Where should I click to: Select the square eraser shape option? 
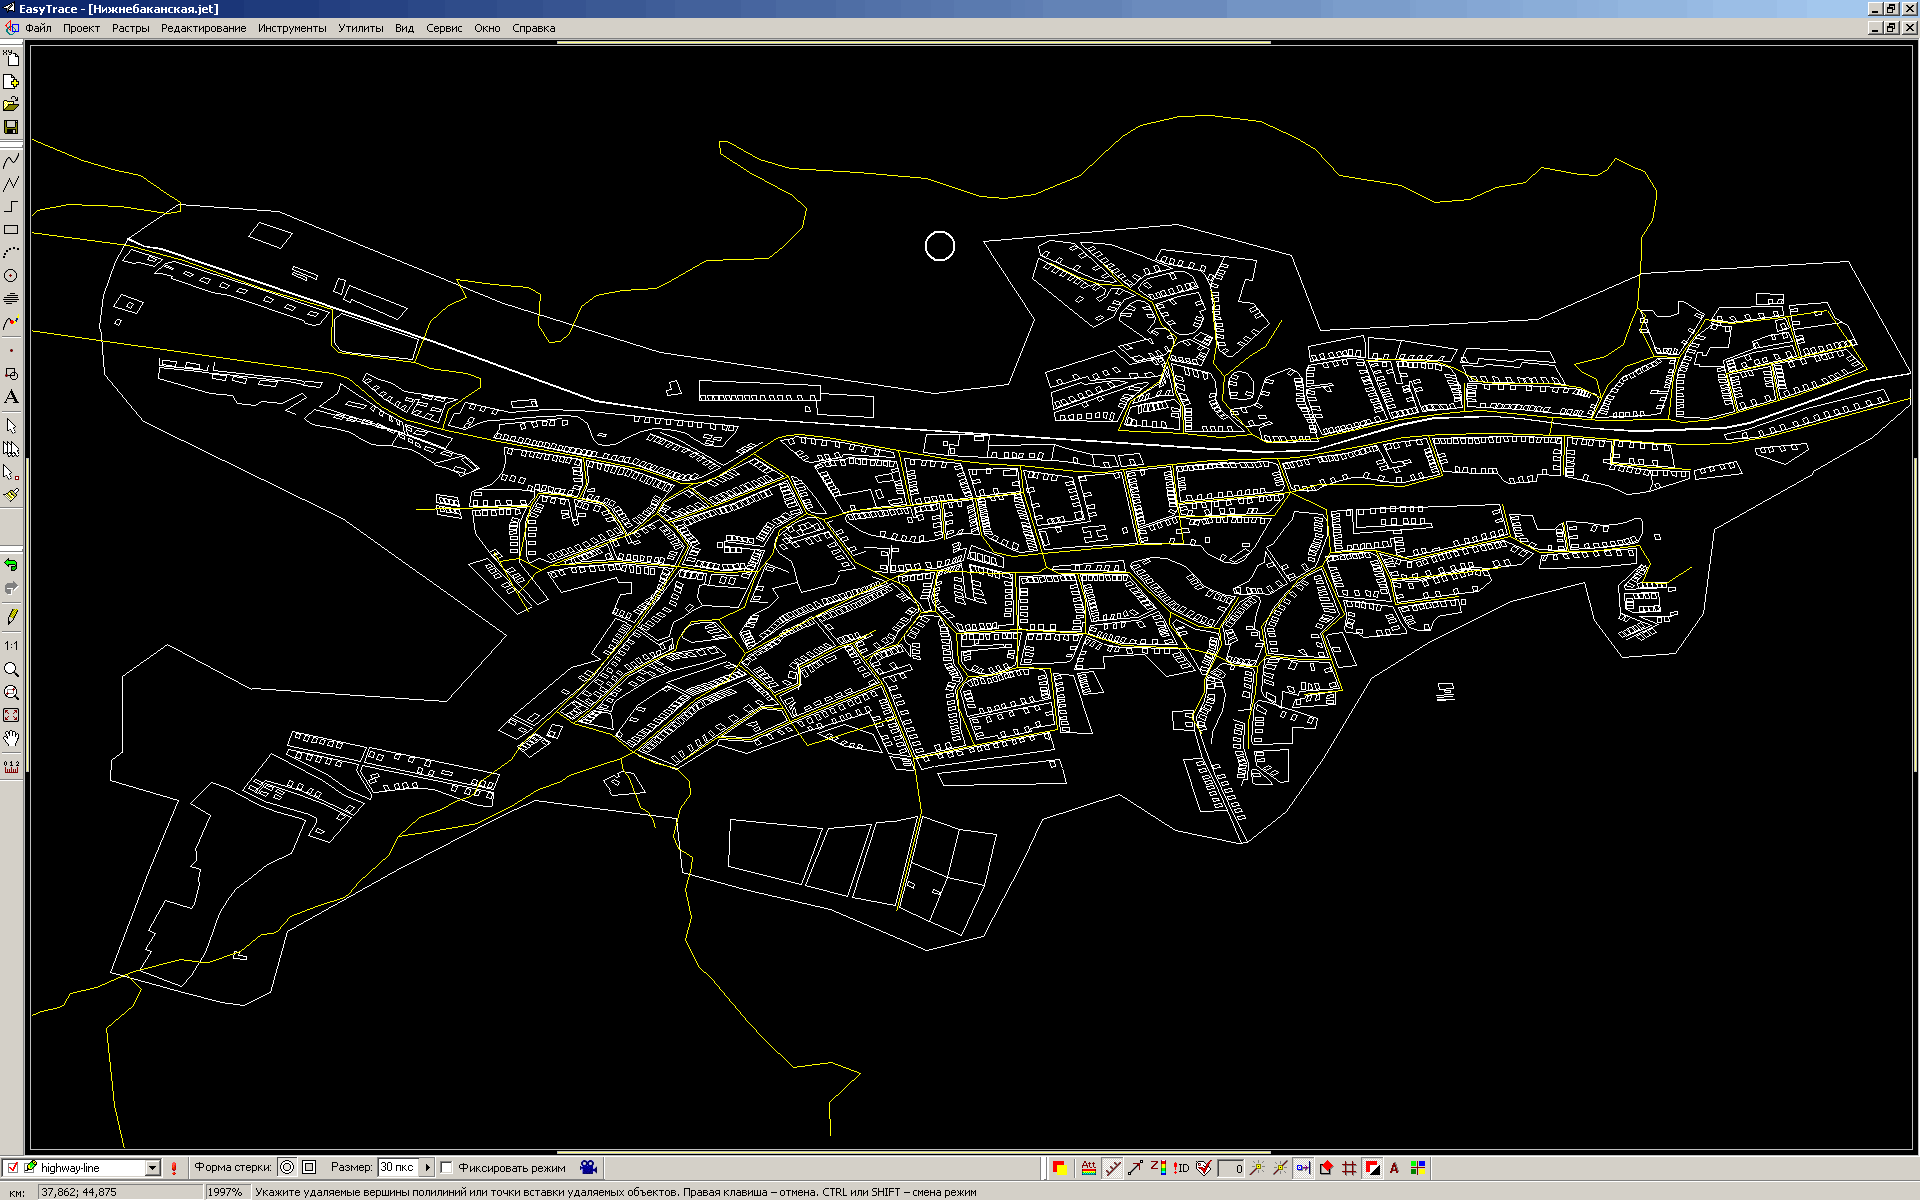pos(309,1167)
